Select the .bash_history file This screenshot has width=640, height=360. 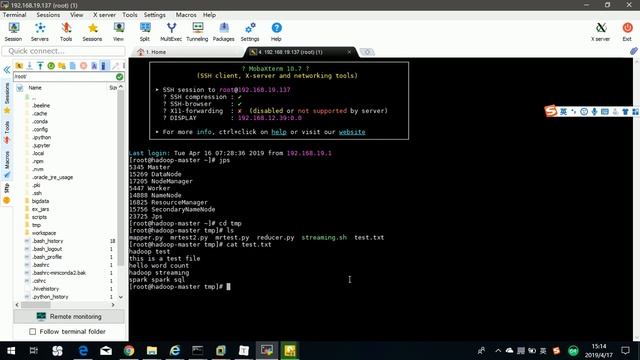pyautogui.click(x=47, y=241)
